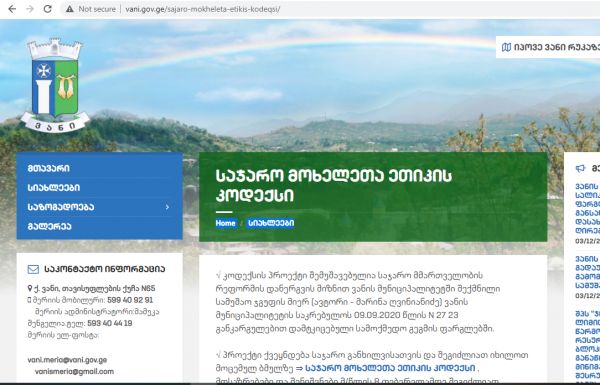Open the სიახლეები menu item in the blue sidebar
The width and height of the screenshot is (600, 385).
[54, 188]
